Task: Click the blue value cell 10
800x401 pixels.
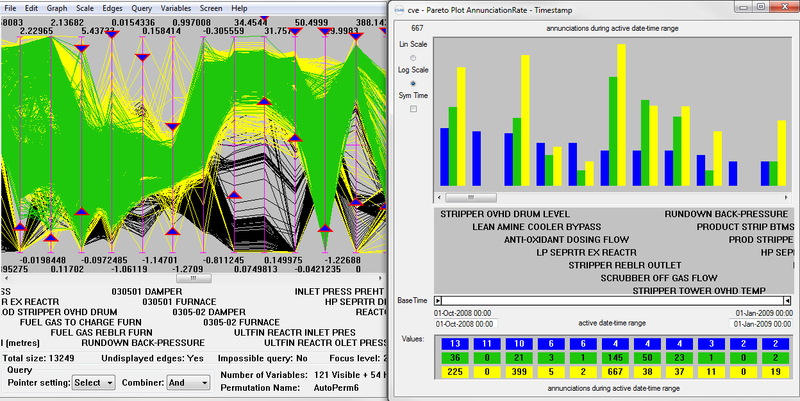Action: (519, 344)
